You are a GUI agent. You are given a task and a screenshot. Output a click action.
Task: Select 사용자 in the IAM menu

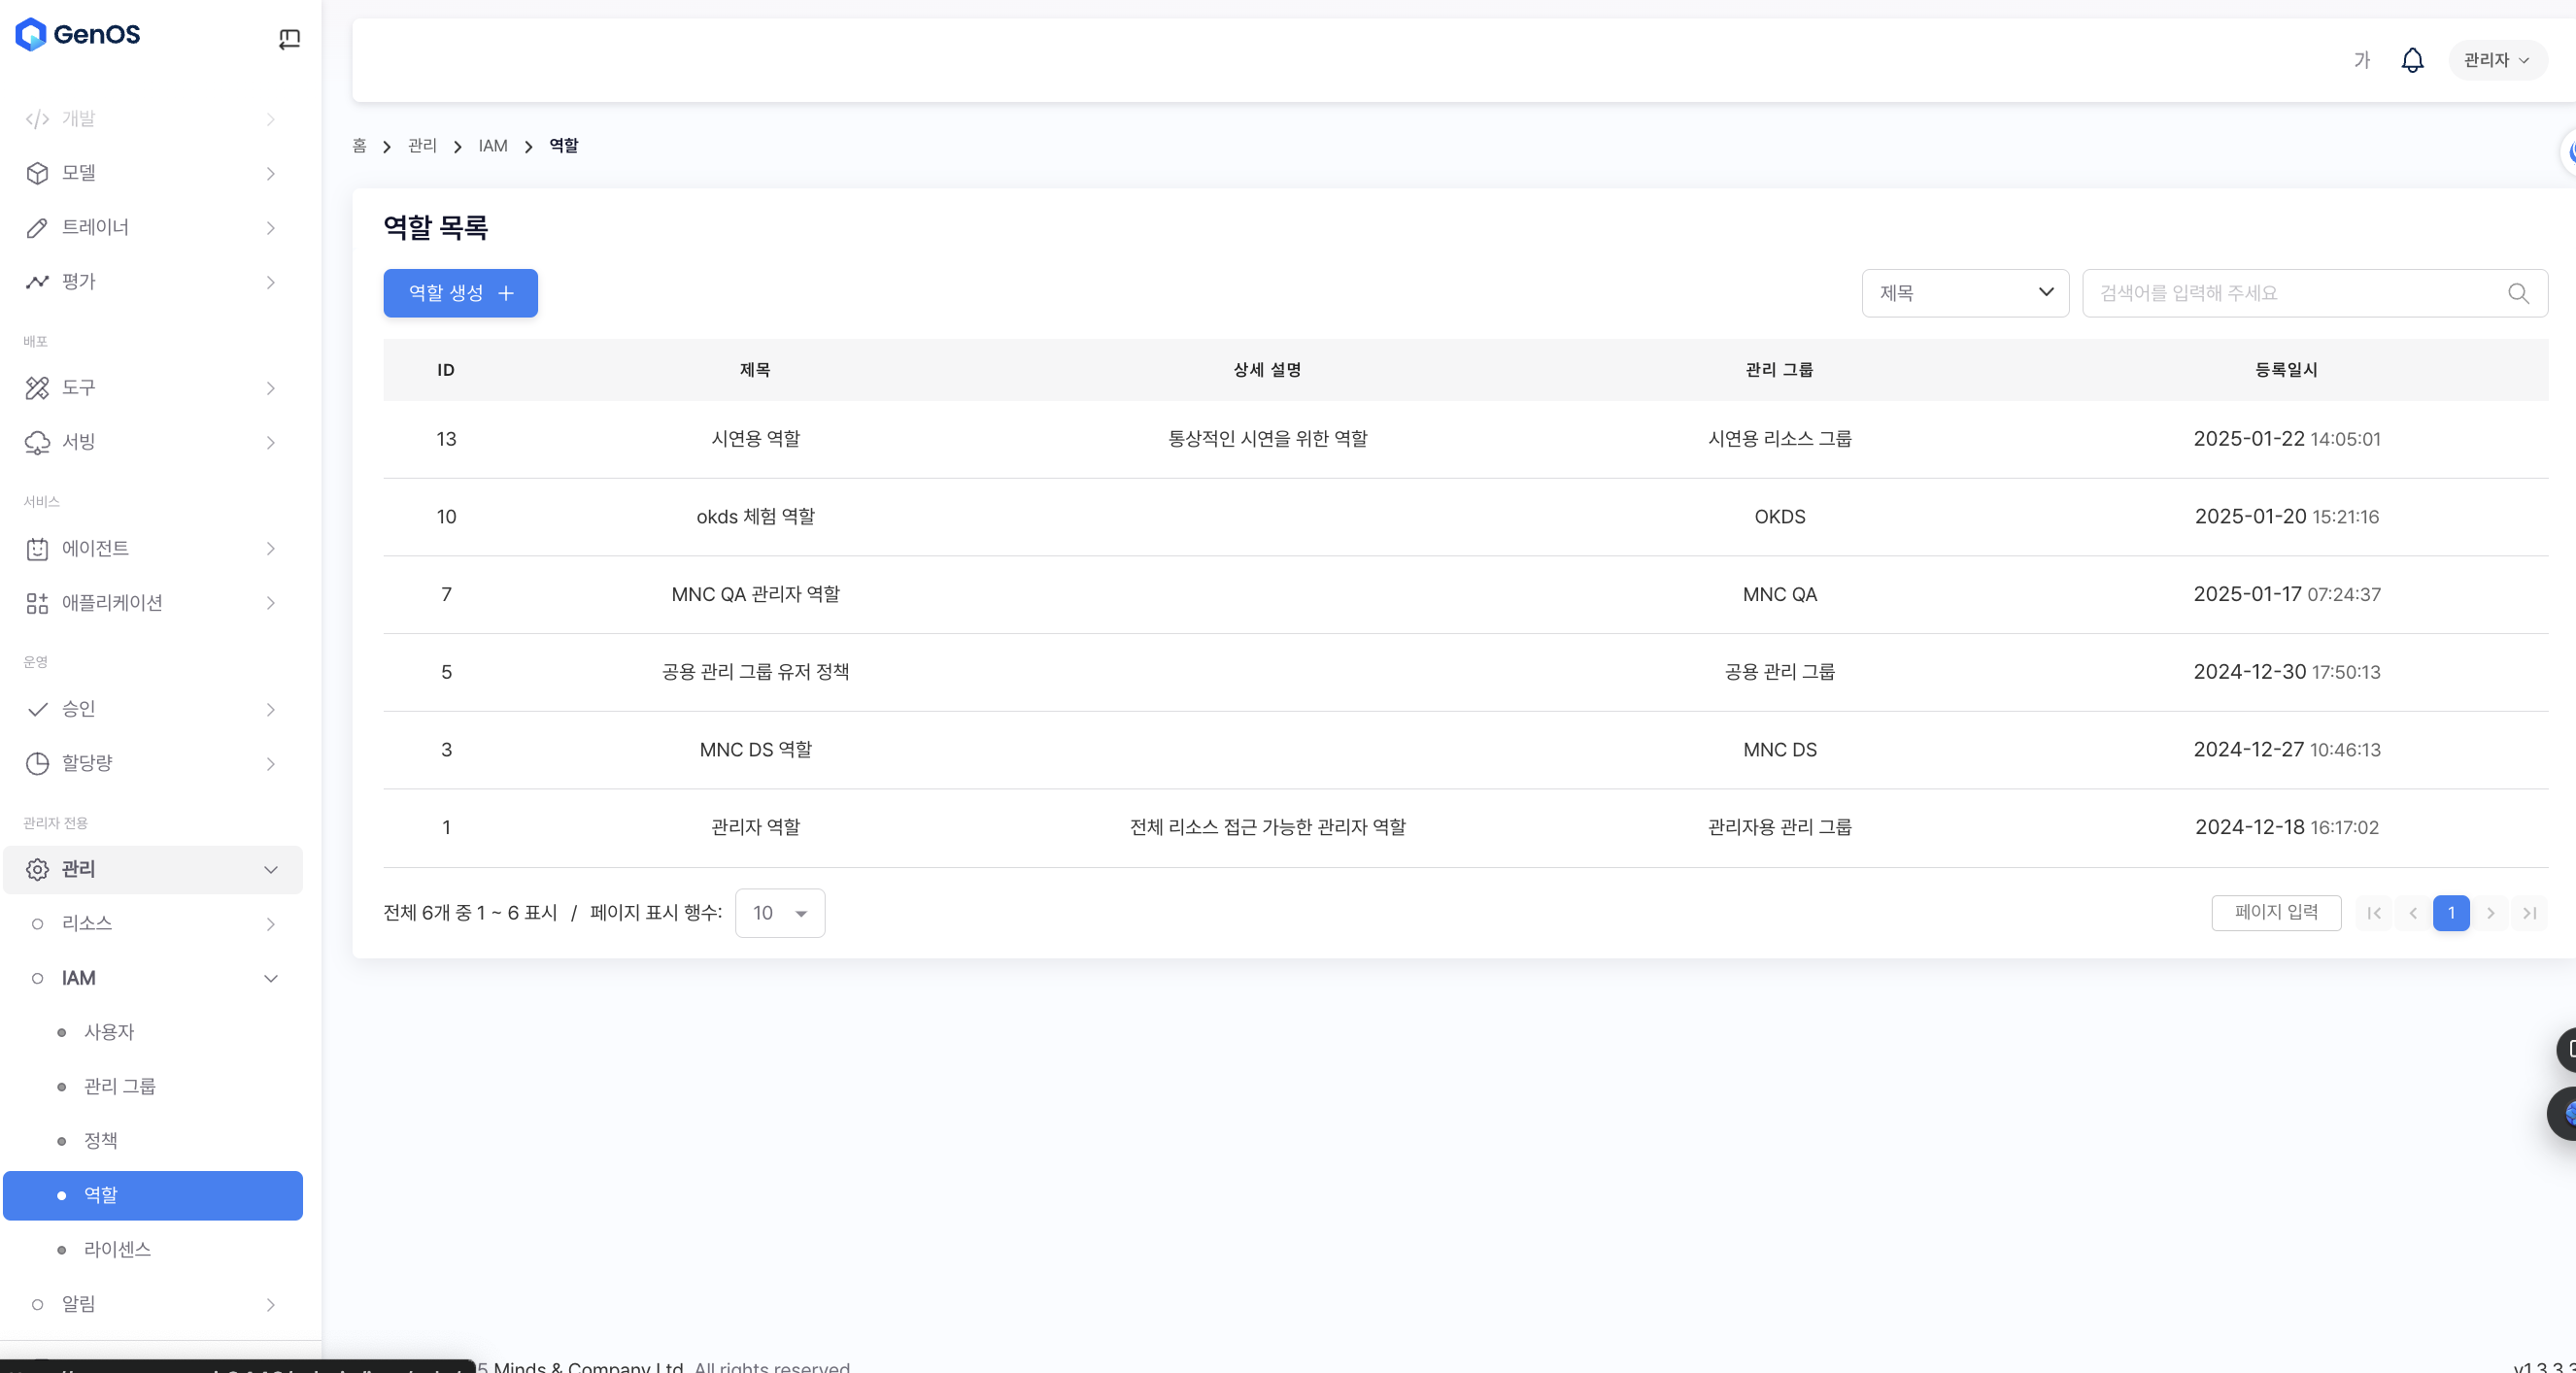109,1031
